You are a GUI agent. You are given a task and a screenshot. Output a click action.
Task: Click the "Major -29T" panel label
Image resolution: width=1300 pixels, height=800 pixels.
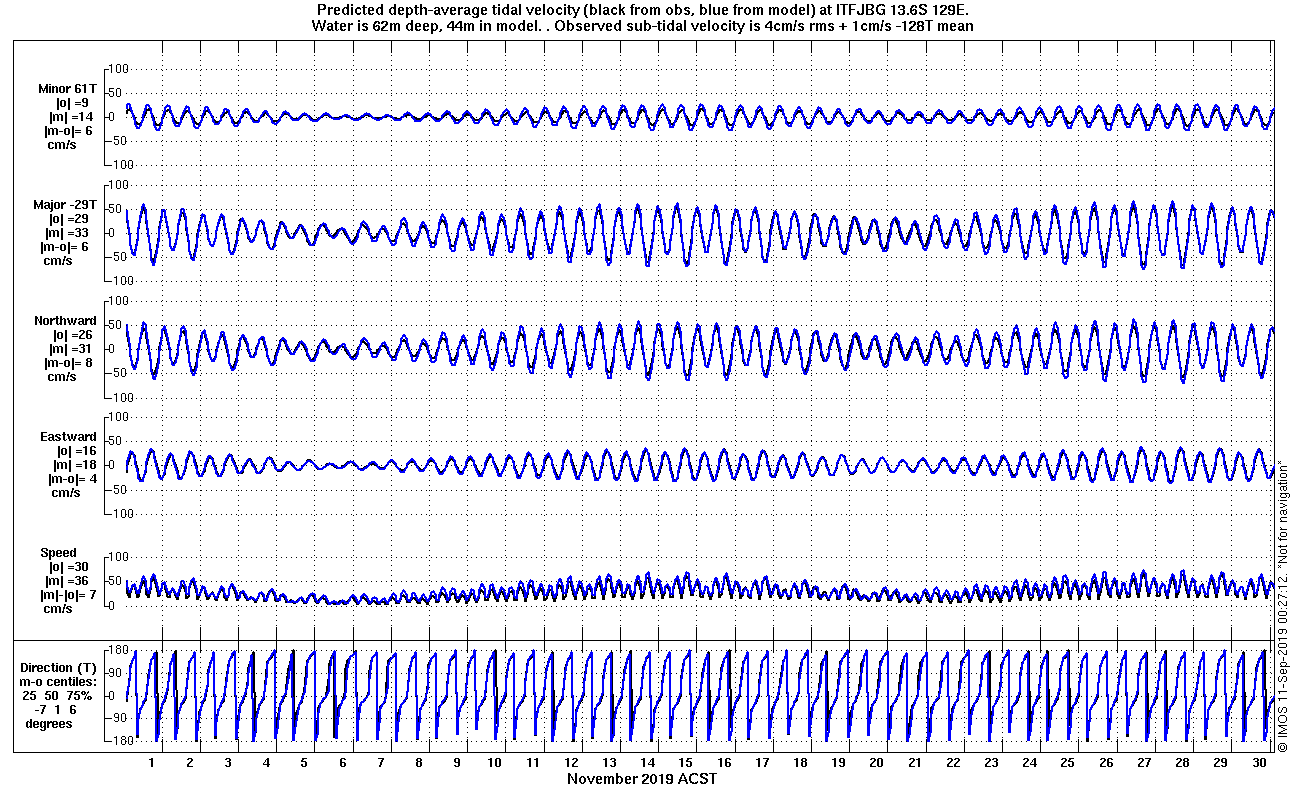[65, 205]
